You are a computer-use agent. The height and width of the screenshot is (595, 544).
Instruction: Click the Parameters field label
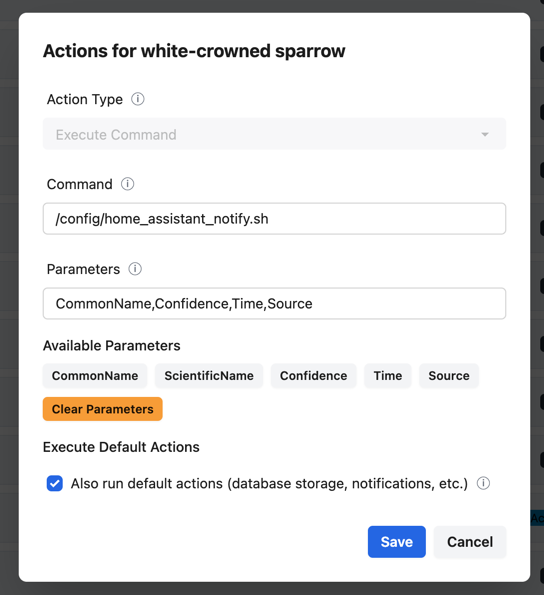(83, 269)
